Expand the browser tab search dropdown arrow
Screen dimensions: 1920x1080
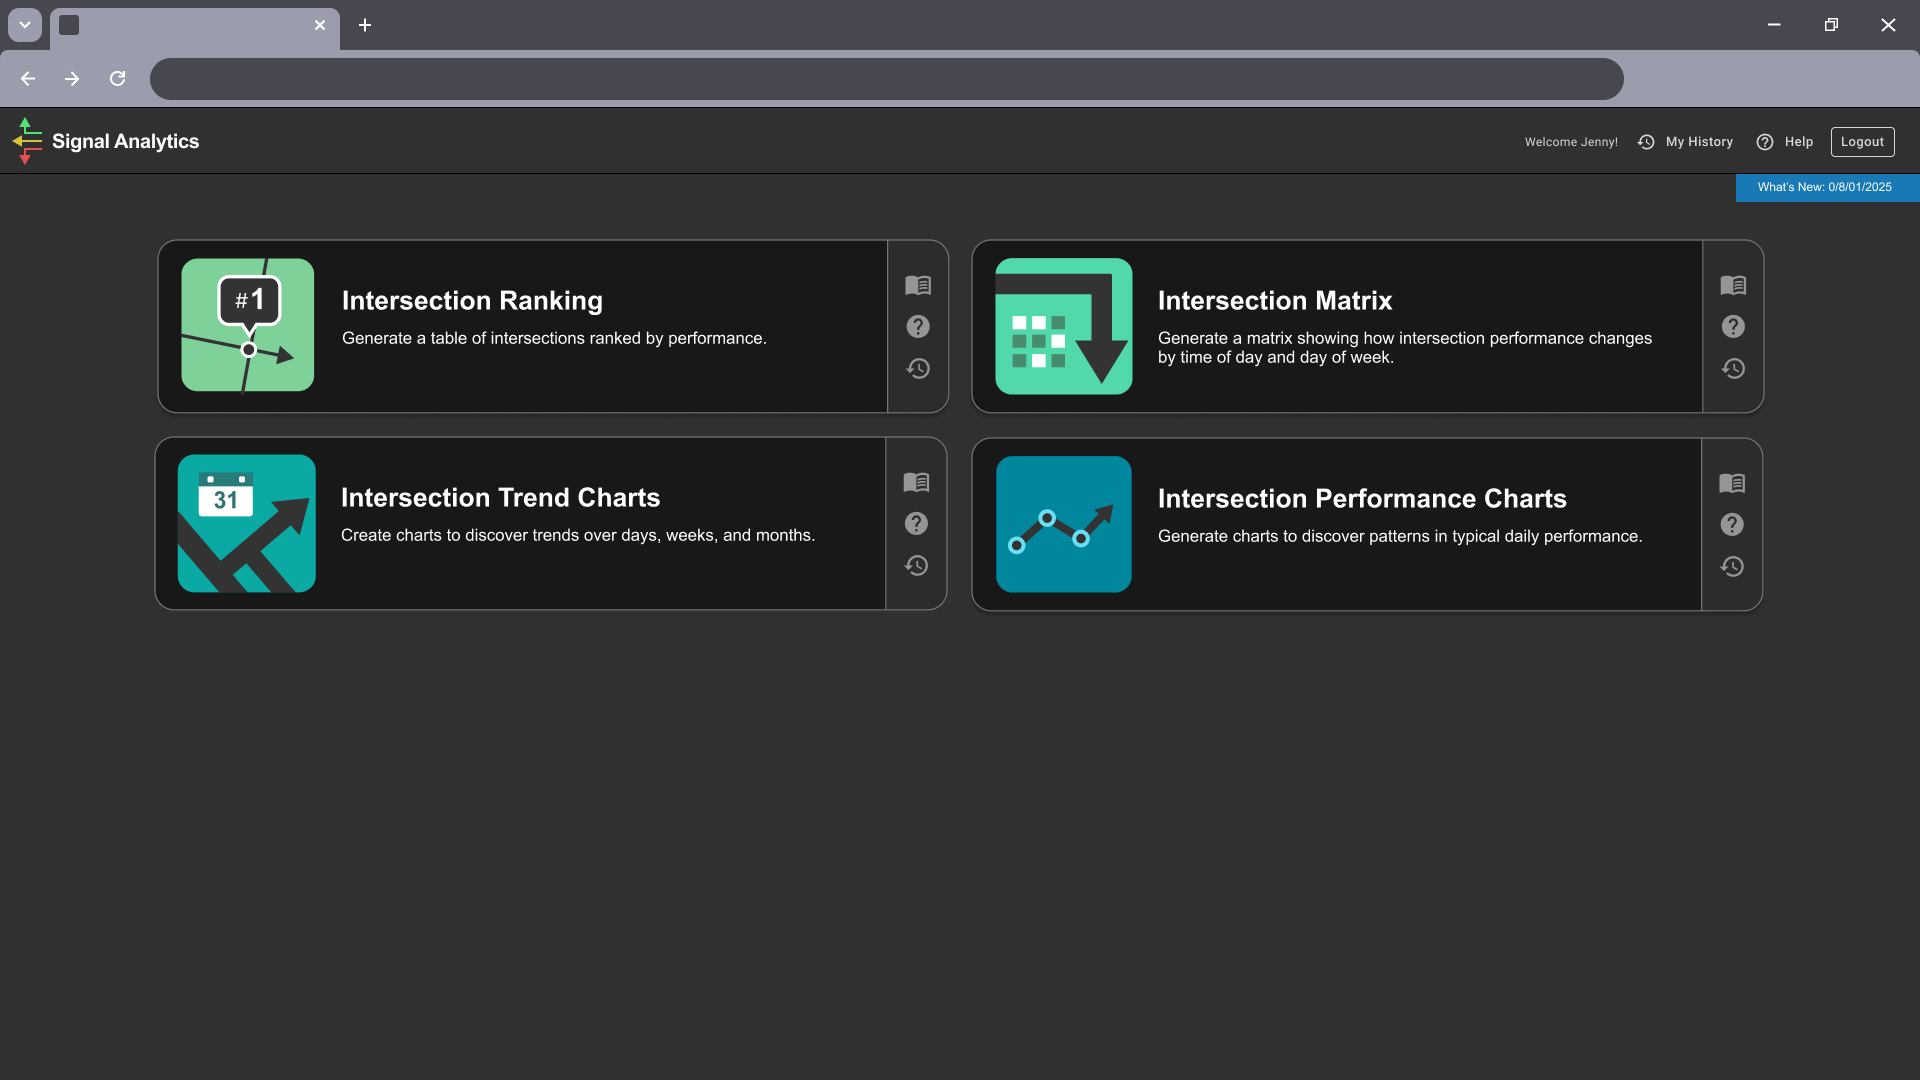point(25,25)
